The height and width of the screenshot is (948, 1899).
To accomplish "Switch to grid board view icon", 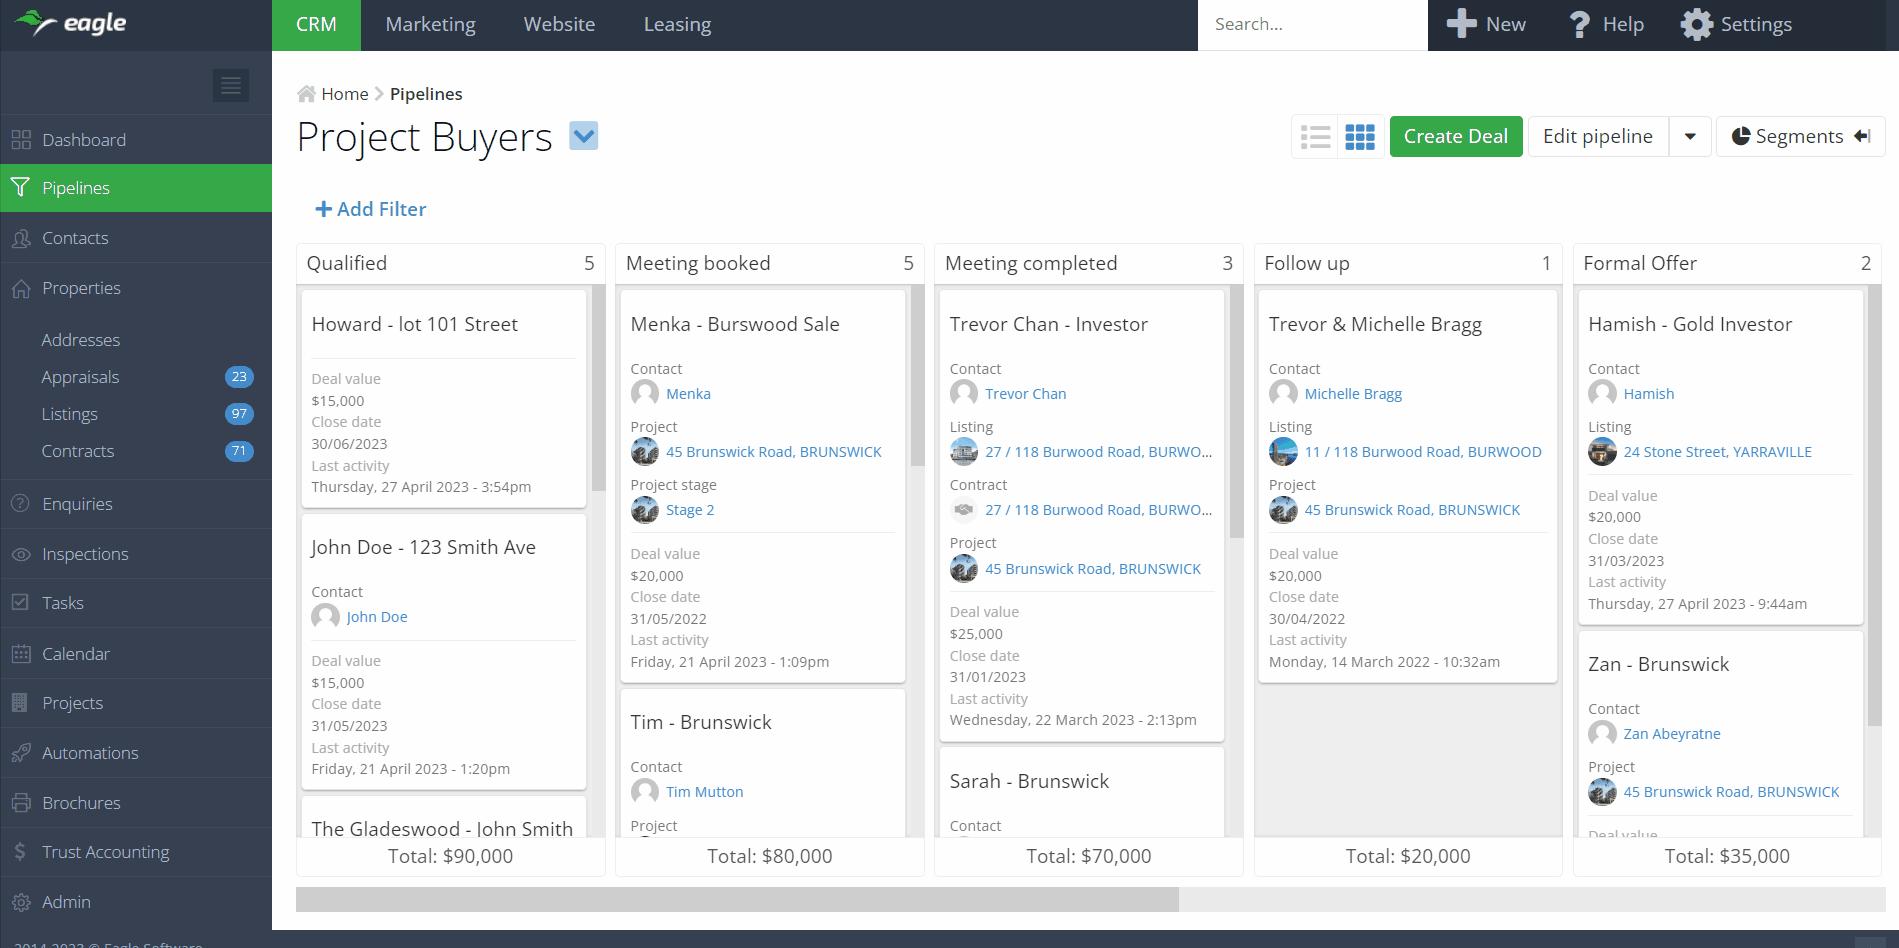I will coord(1360,137).
